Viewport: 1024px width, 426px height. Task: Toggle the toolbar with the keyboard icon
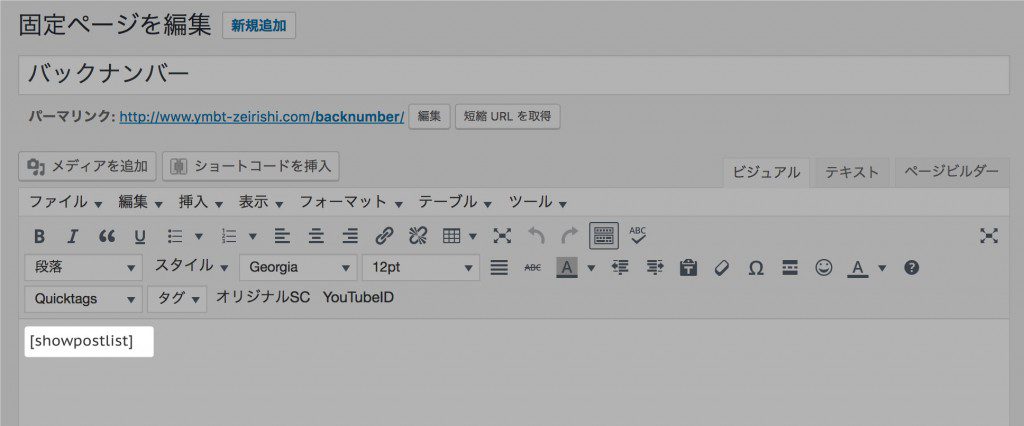604,236
